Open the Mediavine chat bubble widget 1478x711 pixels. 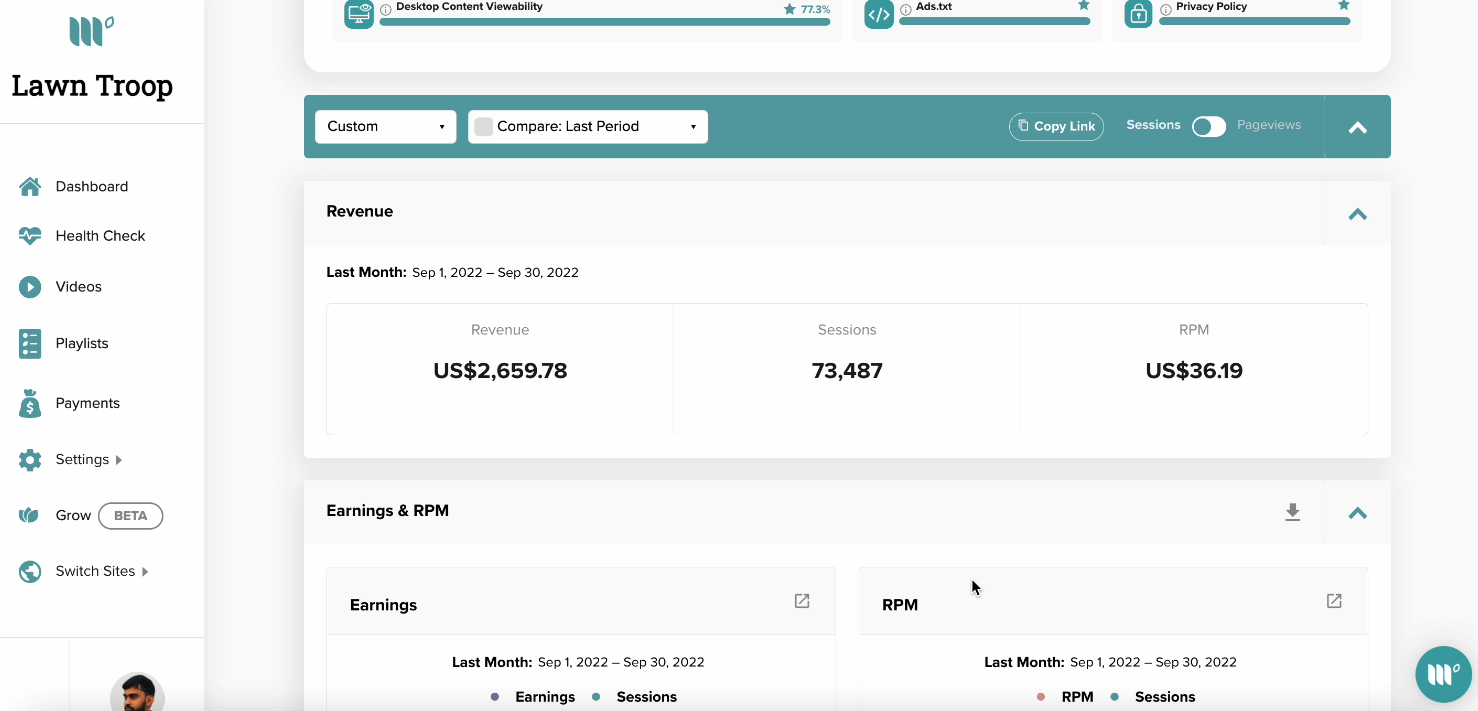coord(1444,675)
